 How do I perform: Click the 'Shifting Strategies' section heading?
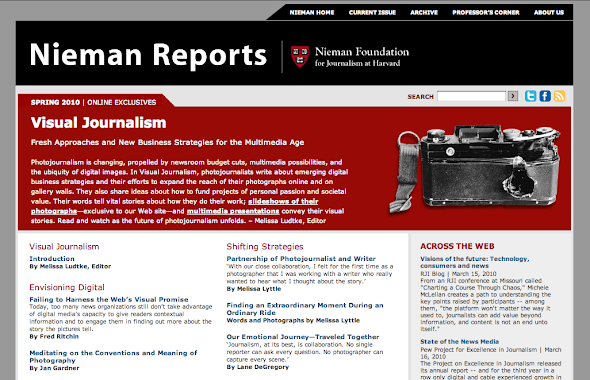coord(265,247)
